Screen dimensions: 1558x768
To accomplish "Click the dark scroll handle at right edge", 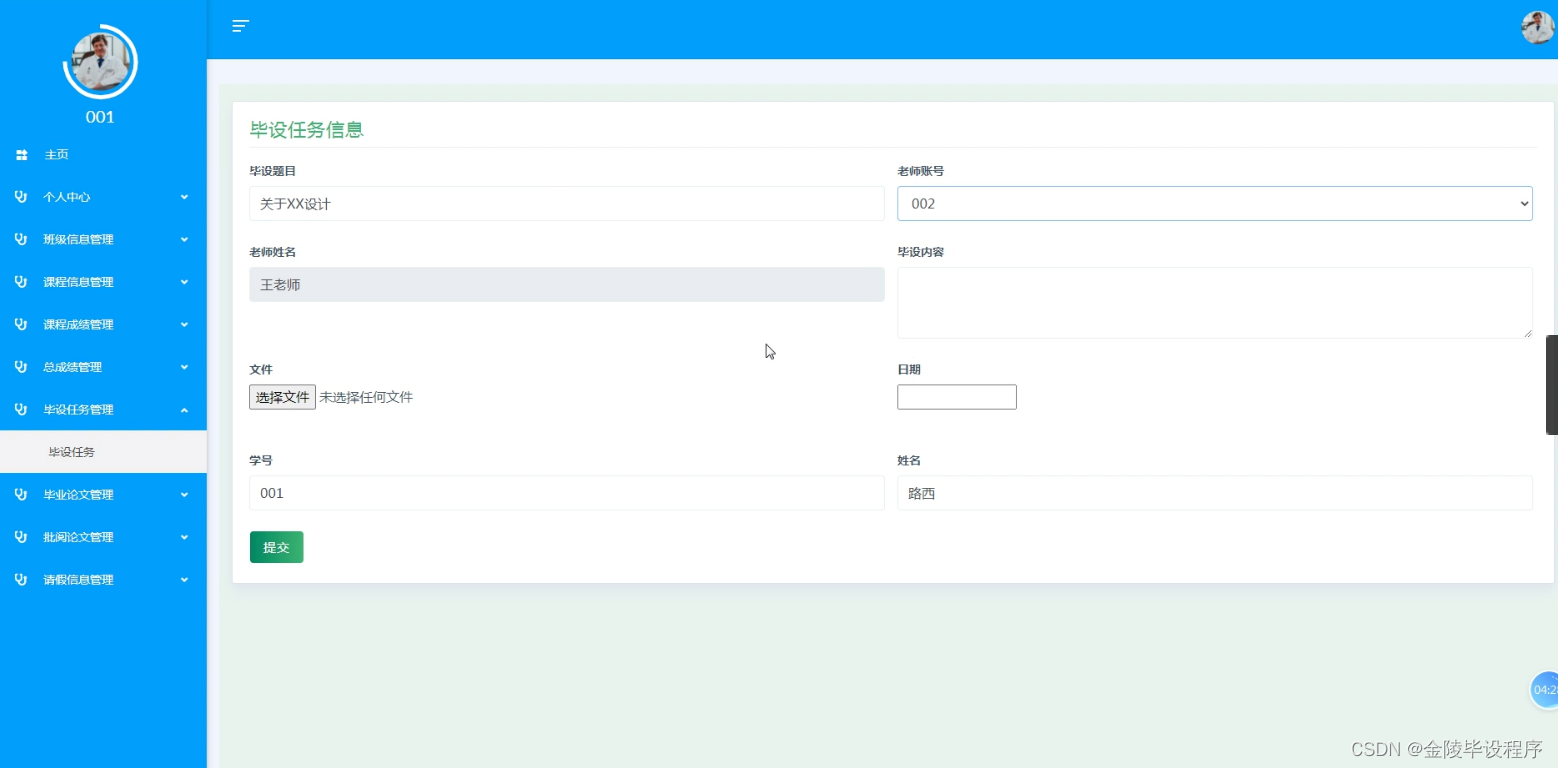I will point(1552,385).
